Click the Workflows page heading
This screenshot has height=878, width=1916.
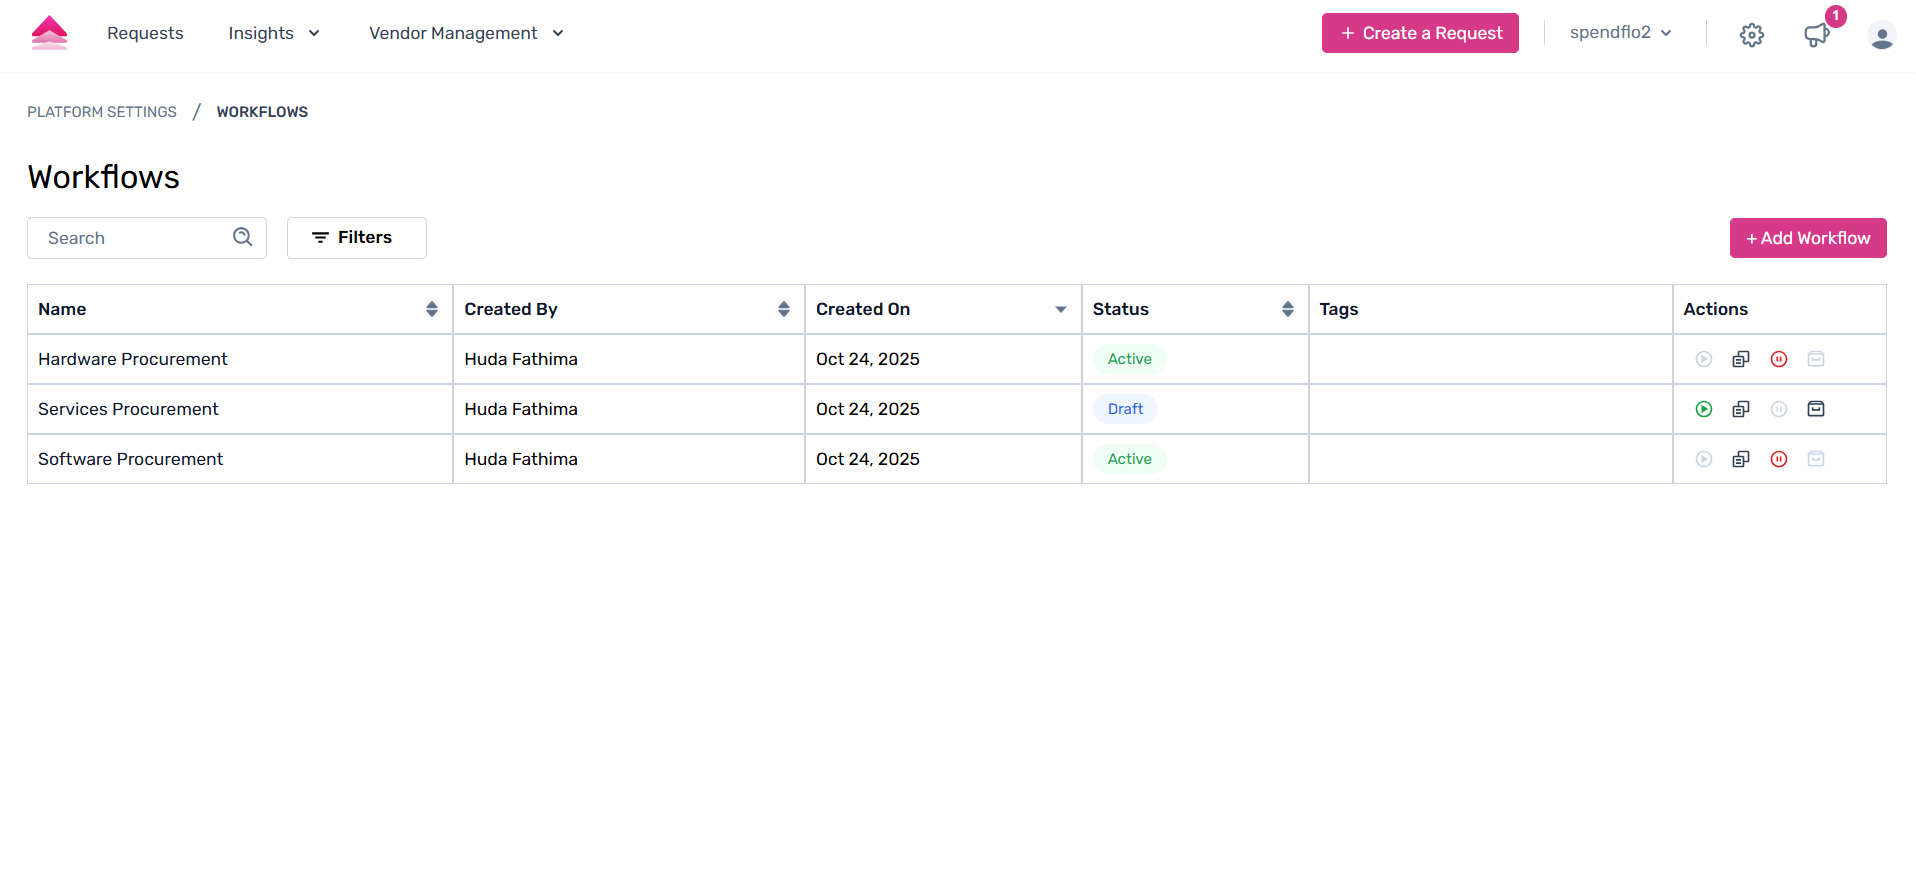click(104, 177)
